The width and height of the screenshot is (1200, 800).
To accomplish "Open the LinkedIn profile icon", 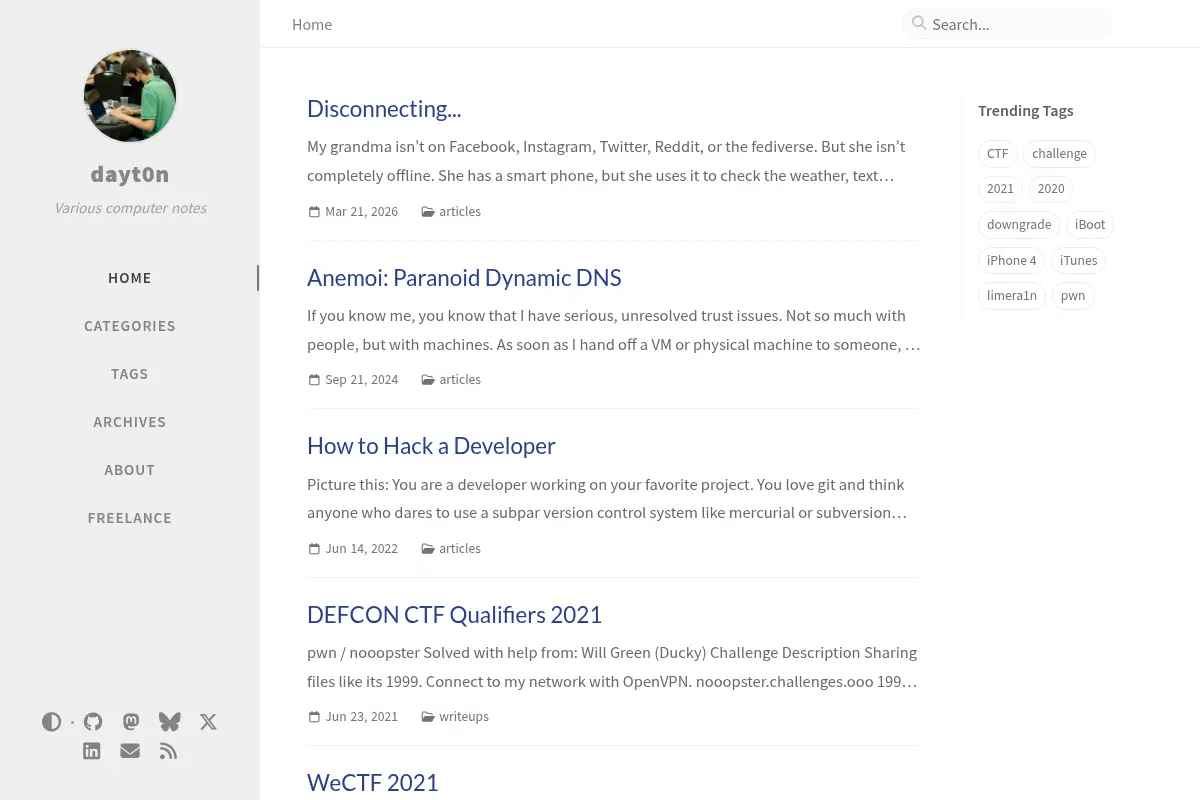I will click(92, 751).
